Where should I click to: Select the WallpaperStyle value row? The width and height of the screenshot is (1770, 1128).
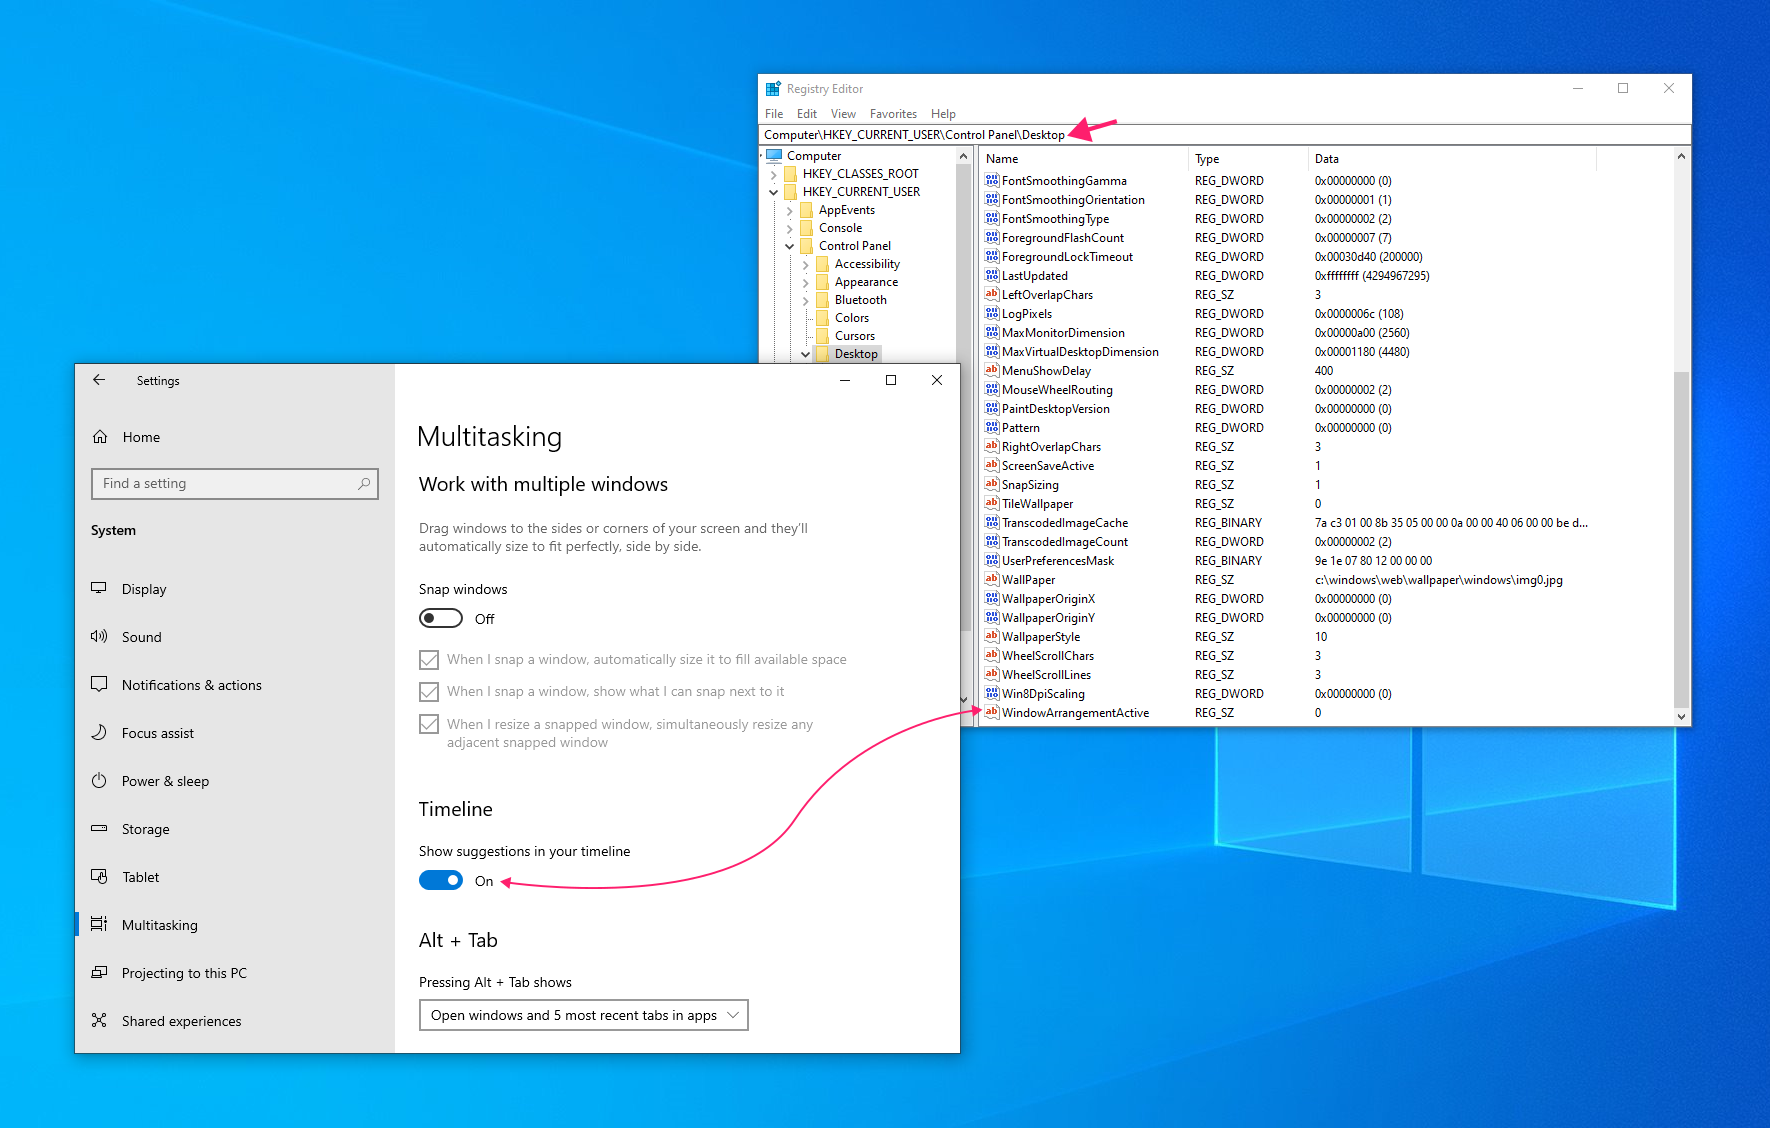pyautogui.click(x=1326, y=636)
